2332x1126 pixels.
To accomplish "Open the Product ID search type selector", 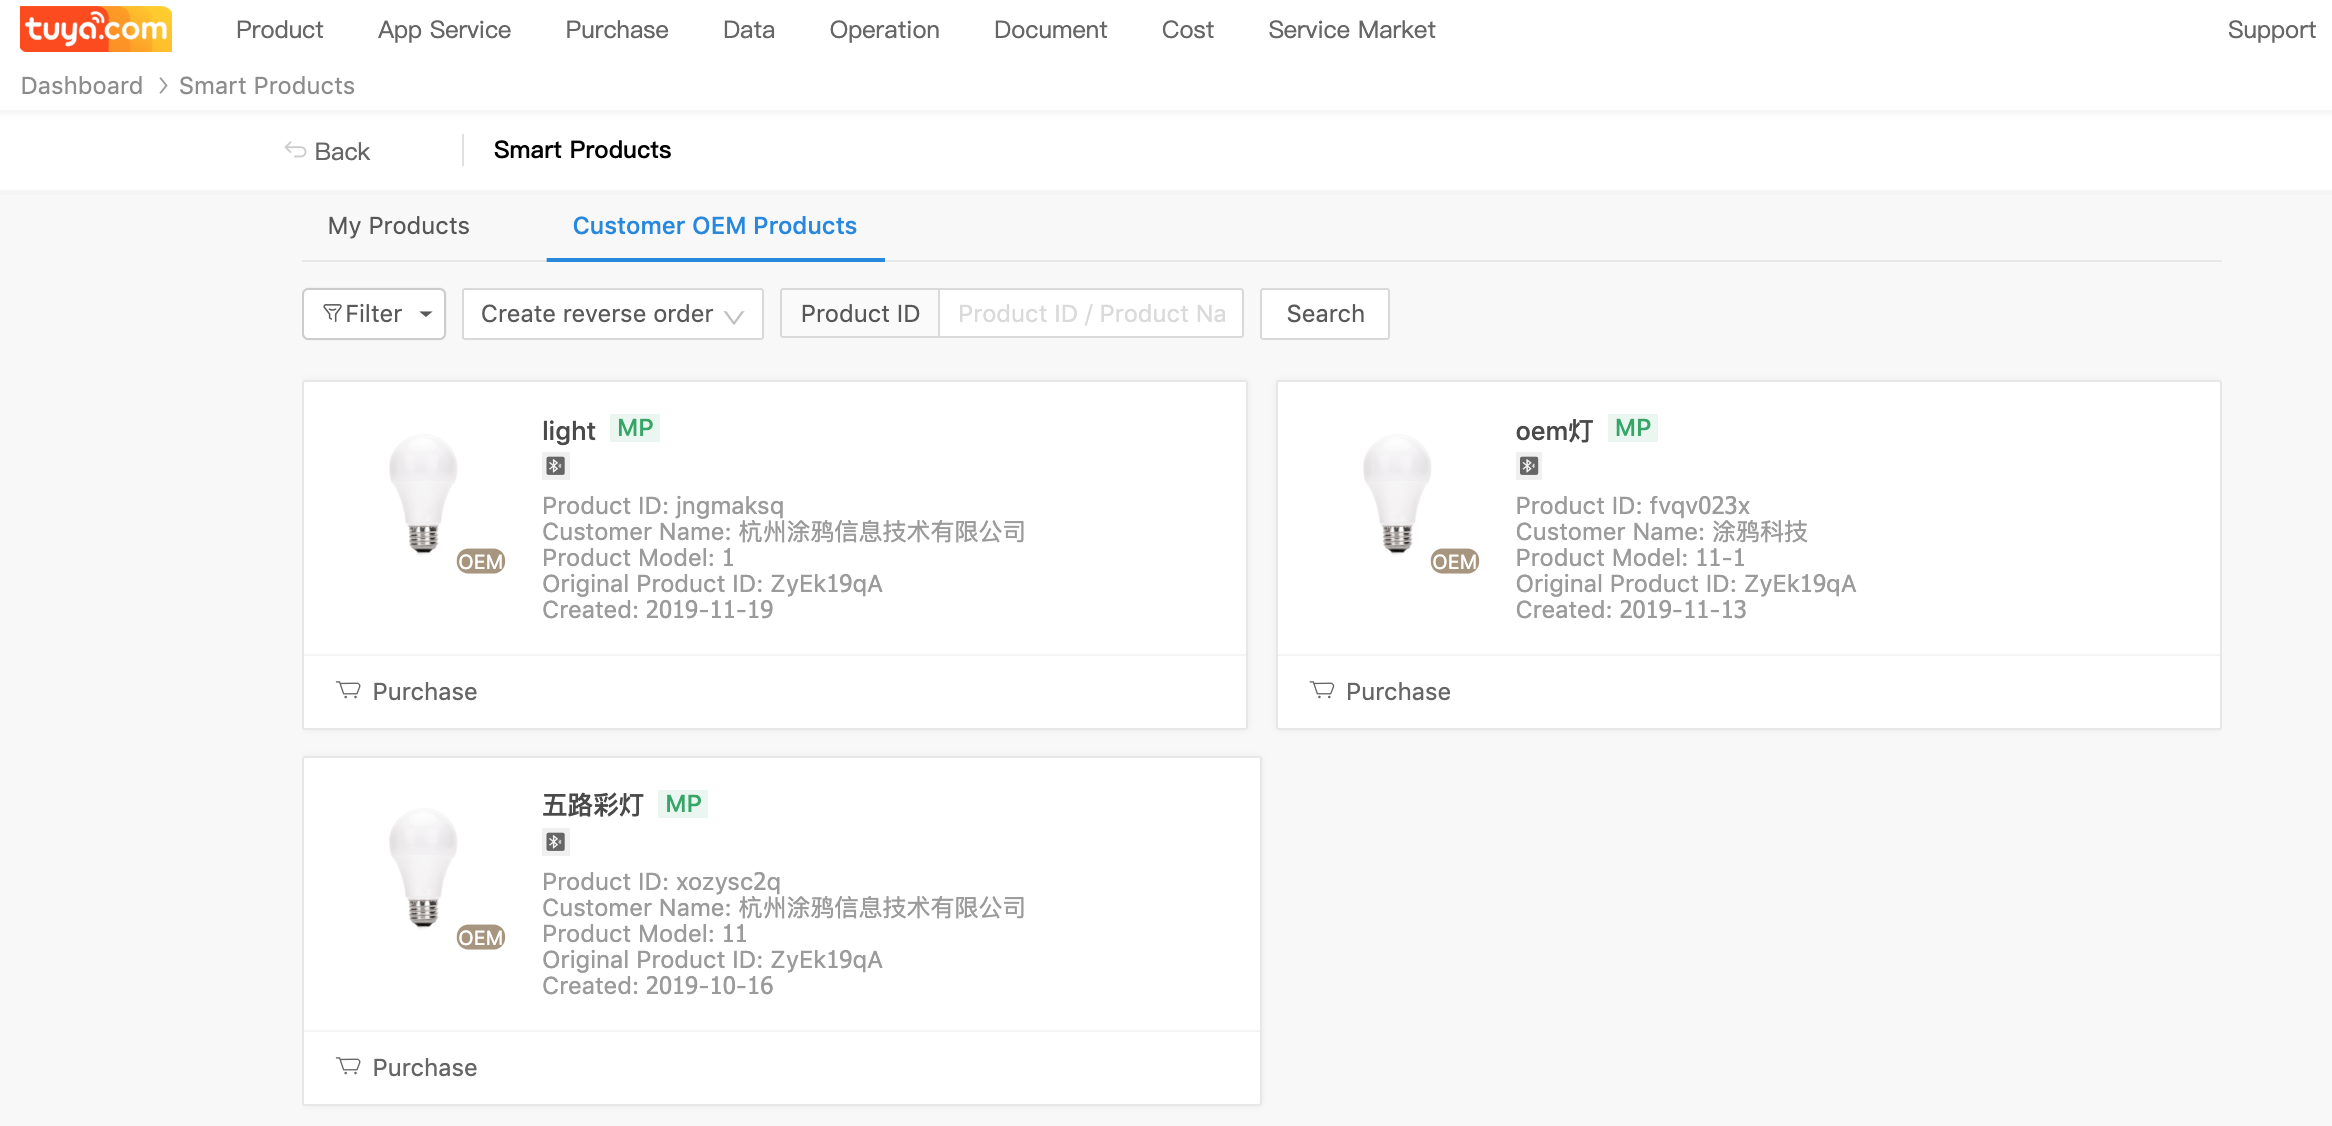I will coord(860,314).
